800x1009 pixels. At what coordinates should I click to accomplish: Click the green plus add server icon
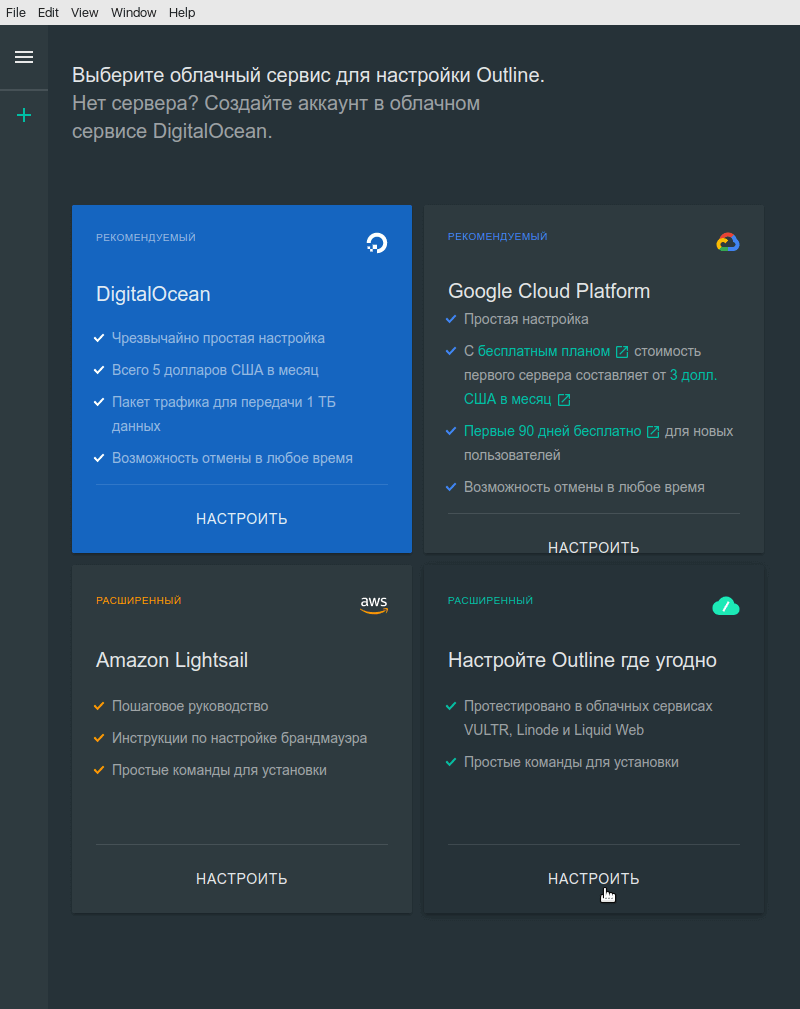24,115
